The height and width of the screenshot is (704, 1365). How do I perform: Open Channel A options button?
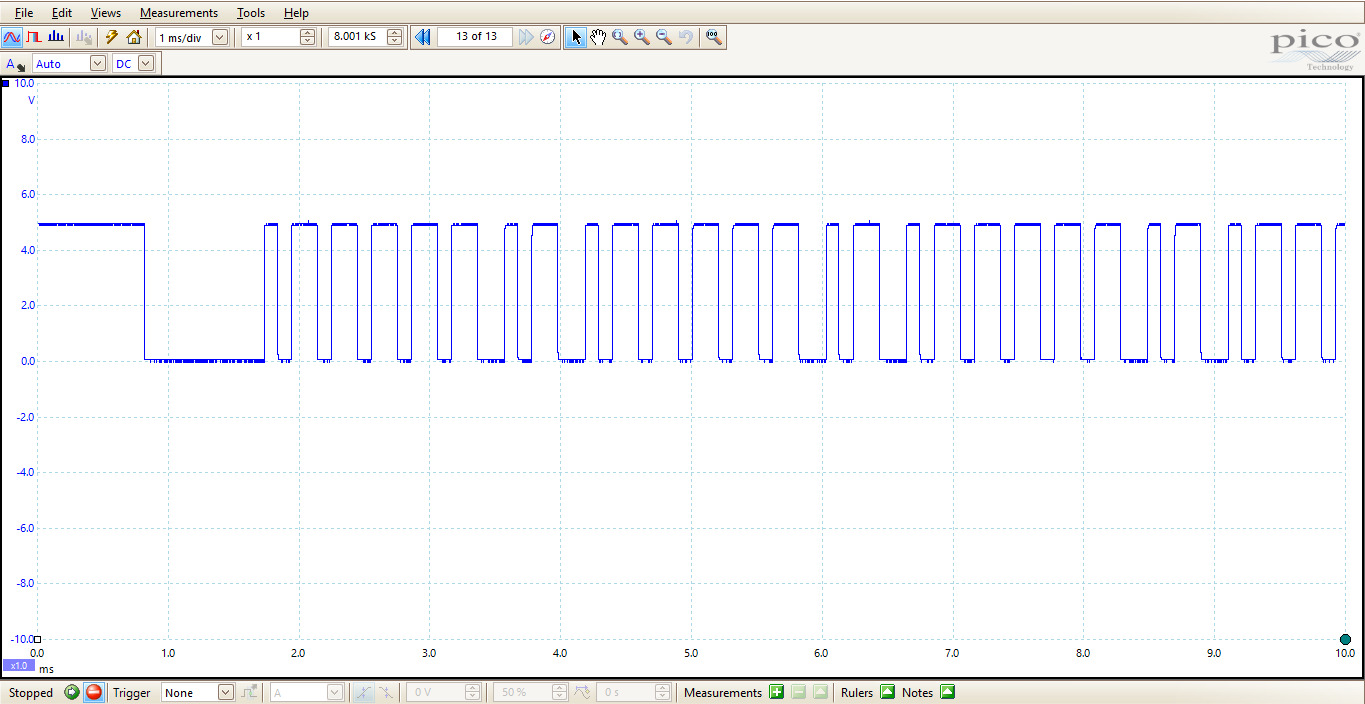pos(15,64)
